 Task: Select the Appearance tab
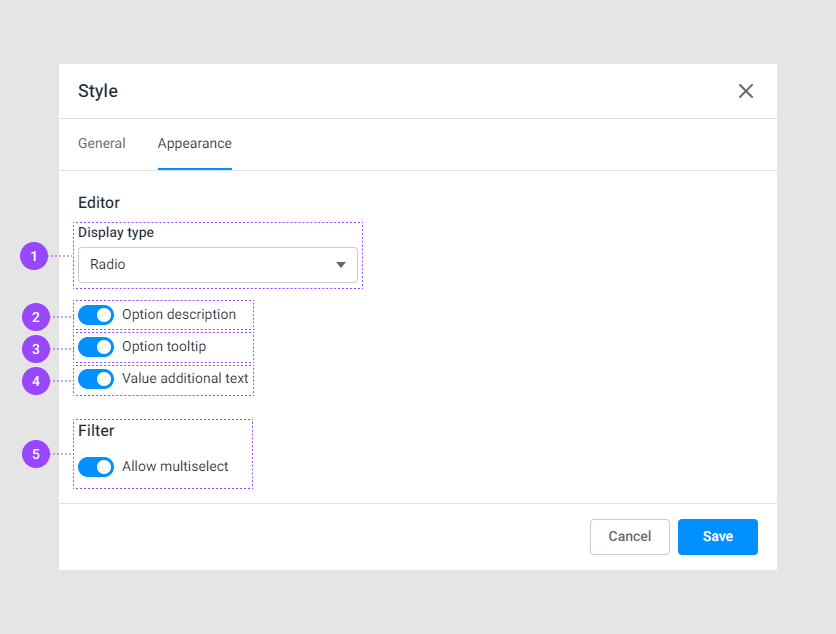click(x=194, y=143)
